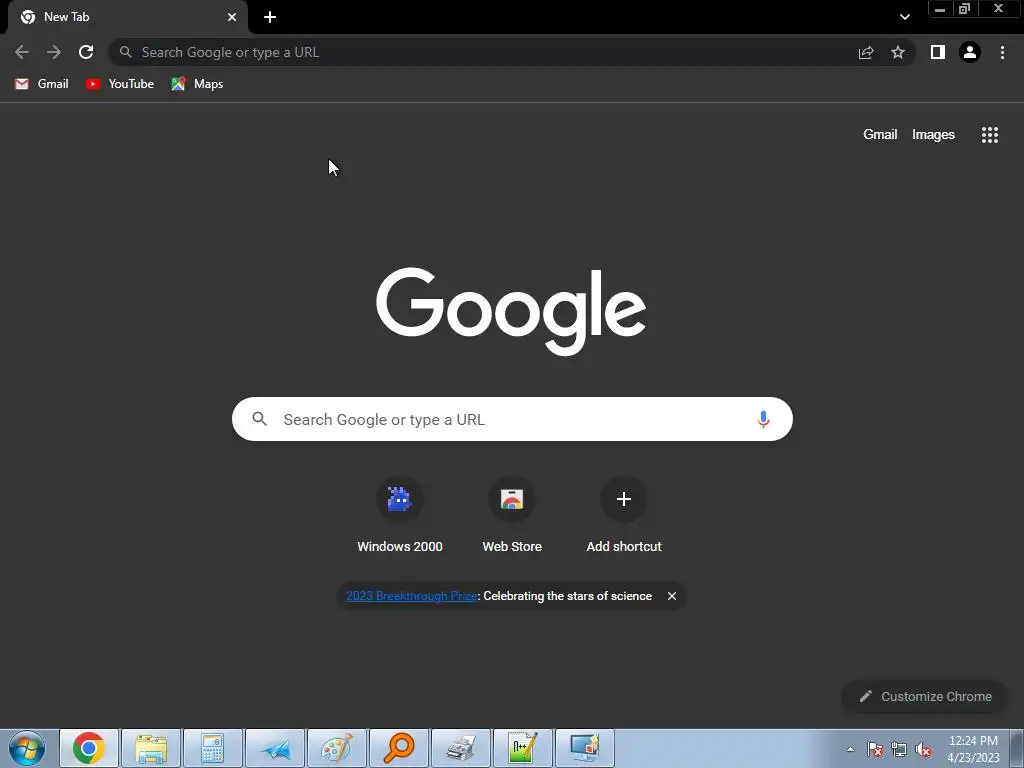Open the 2023 Breakthrough Prize link
Screen dimensions: 1024x768
pyautogui.click(x=411, y=596)
